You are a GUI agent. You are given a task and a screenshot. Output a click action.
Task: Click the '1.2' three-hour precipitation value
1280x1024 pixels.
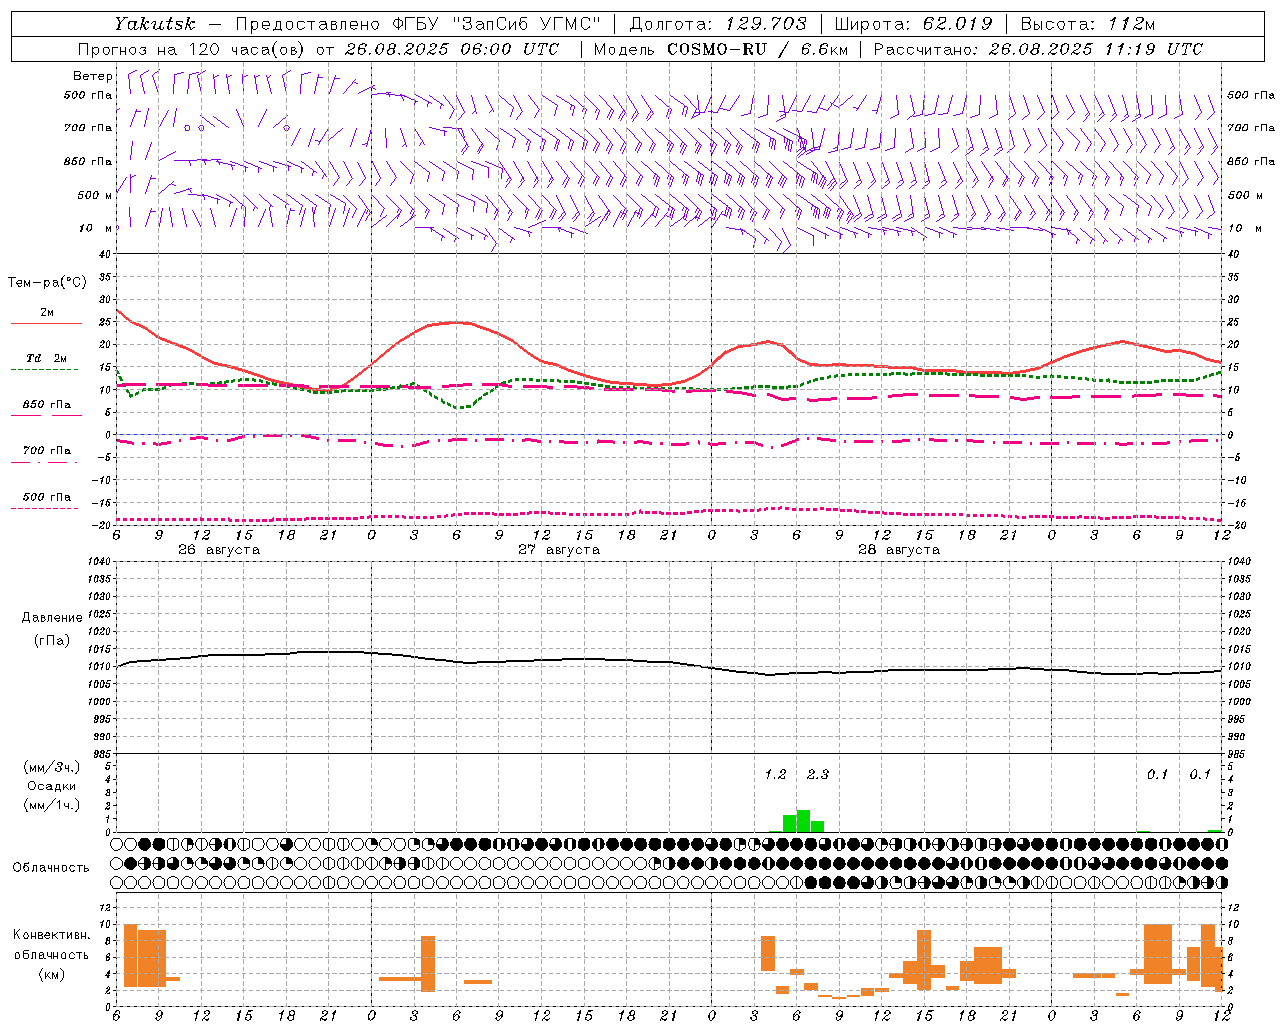(x=775, y=774)
